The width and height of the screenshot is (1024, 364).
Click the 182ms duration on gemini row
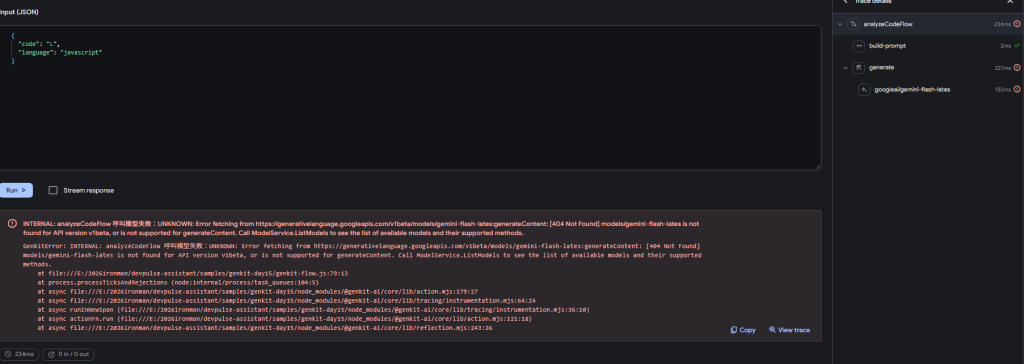tap(1002, 90)
